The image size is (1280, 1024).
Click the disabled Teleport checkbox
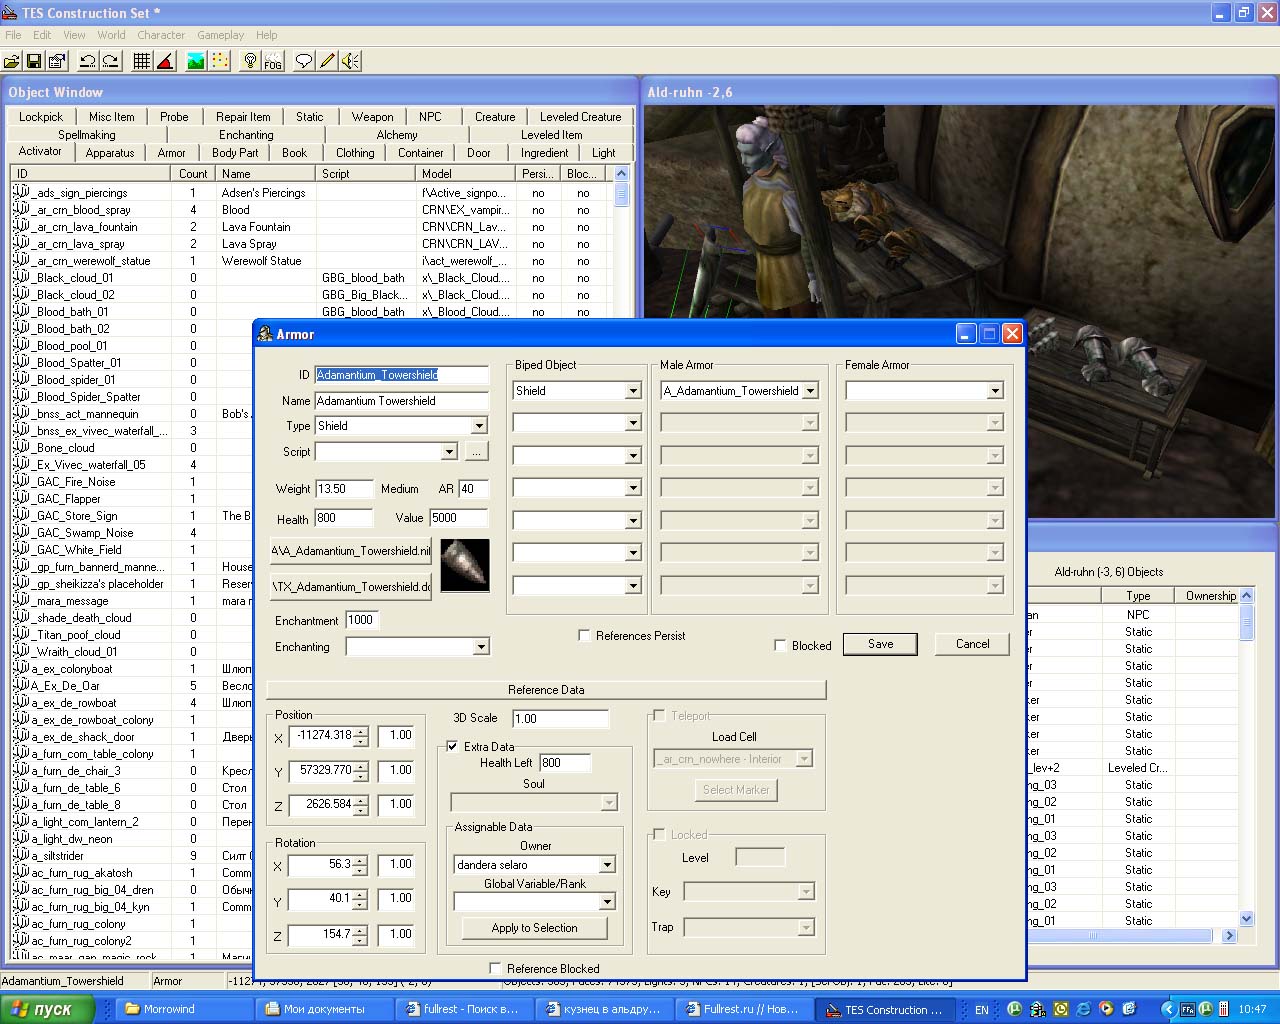click(x=659, y=715)
